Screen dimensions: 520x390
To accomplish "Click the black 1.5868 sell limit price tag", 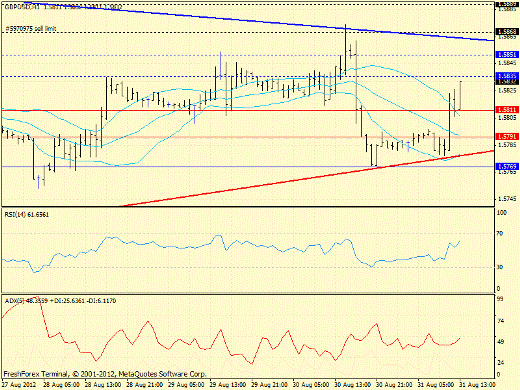I will tap(507, 32).
